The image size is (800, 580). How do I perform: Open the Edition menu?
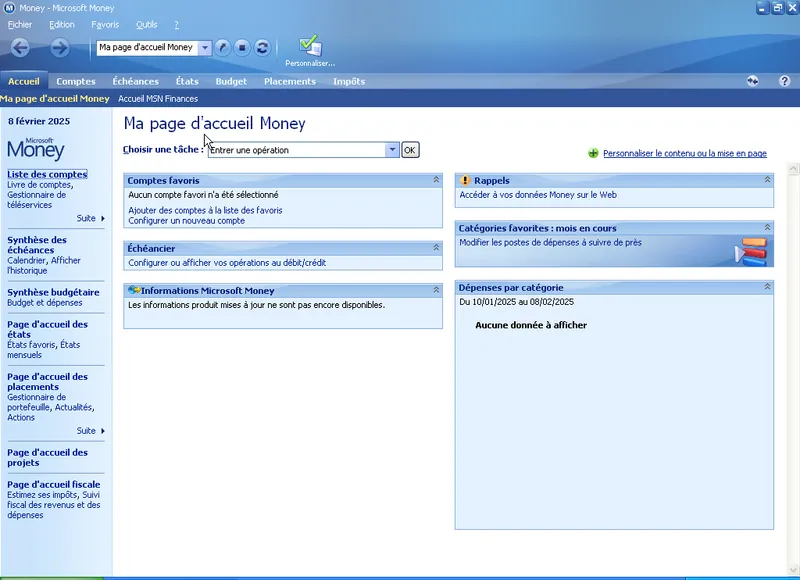(x=62, y=24)
